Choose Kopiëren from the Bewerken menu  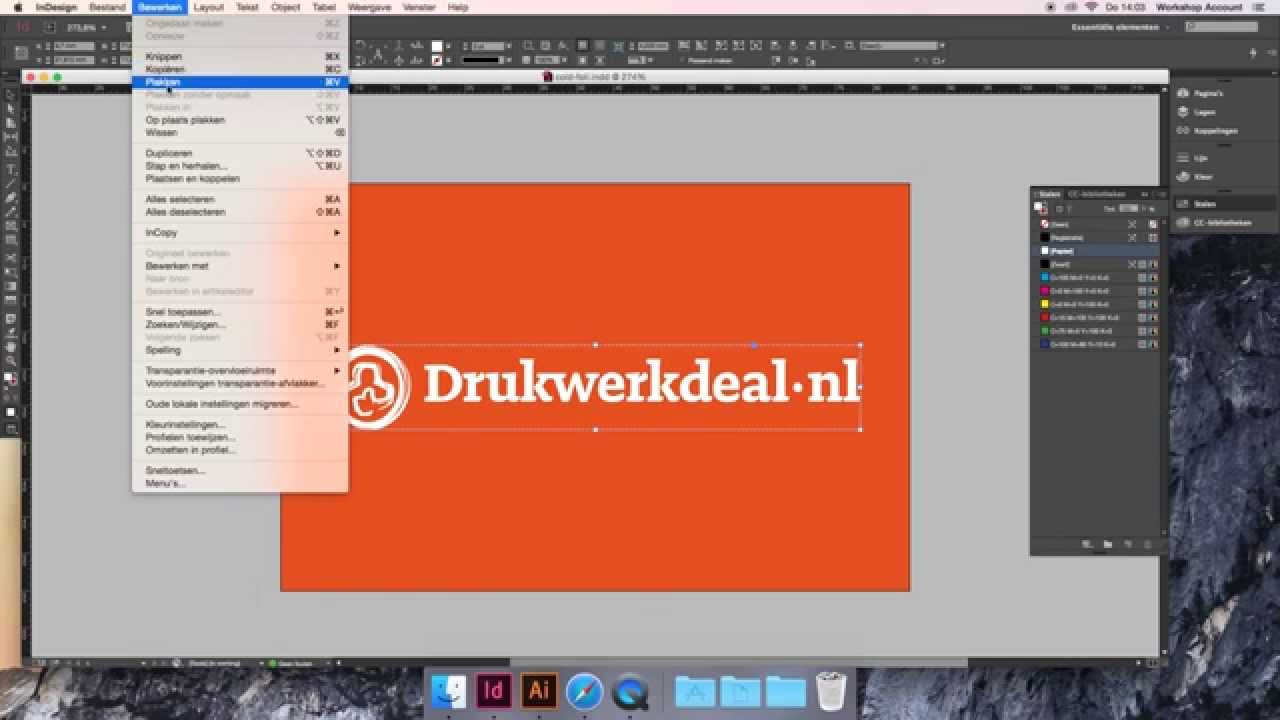coord(240,69)
